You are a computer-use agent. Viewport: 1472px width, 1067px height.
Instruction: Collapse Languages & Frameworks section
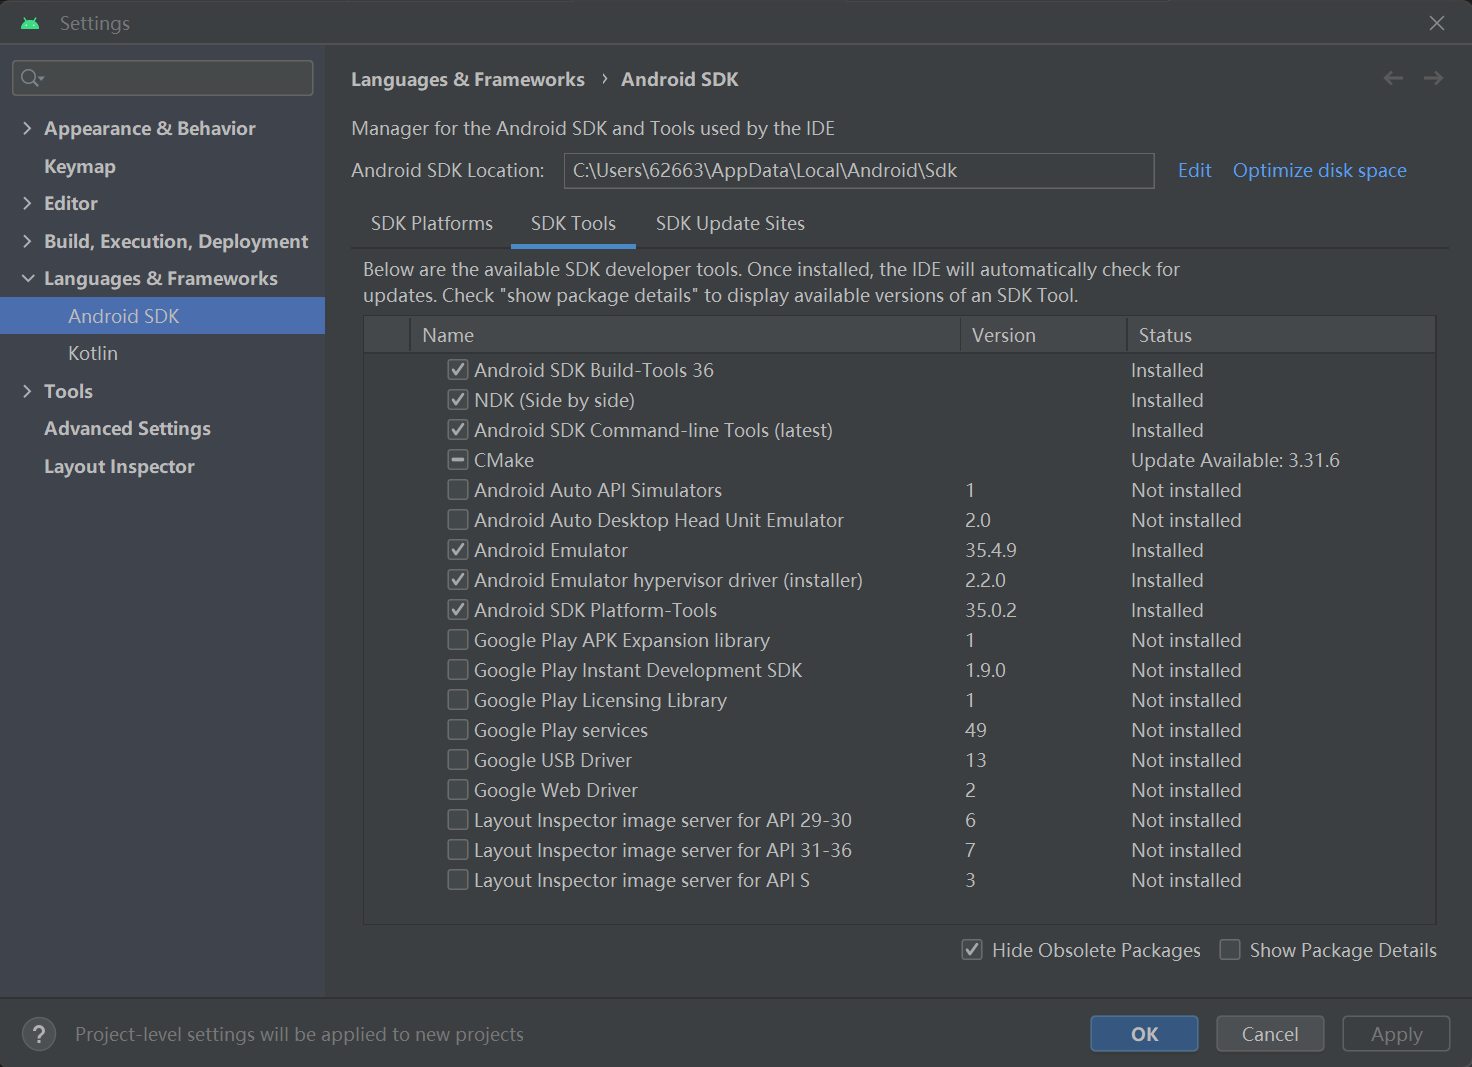[x=27, y=278]
